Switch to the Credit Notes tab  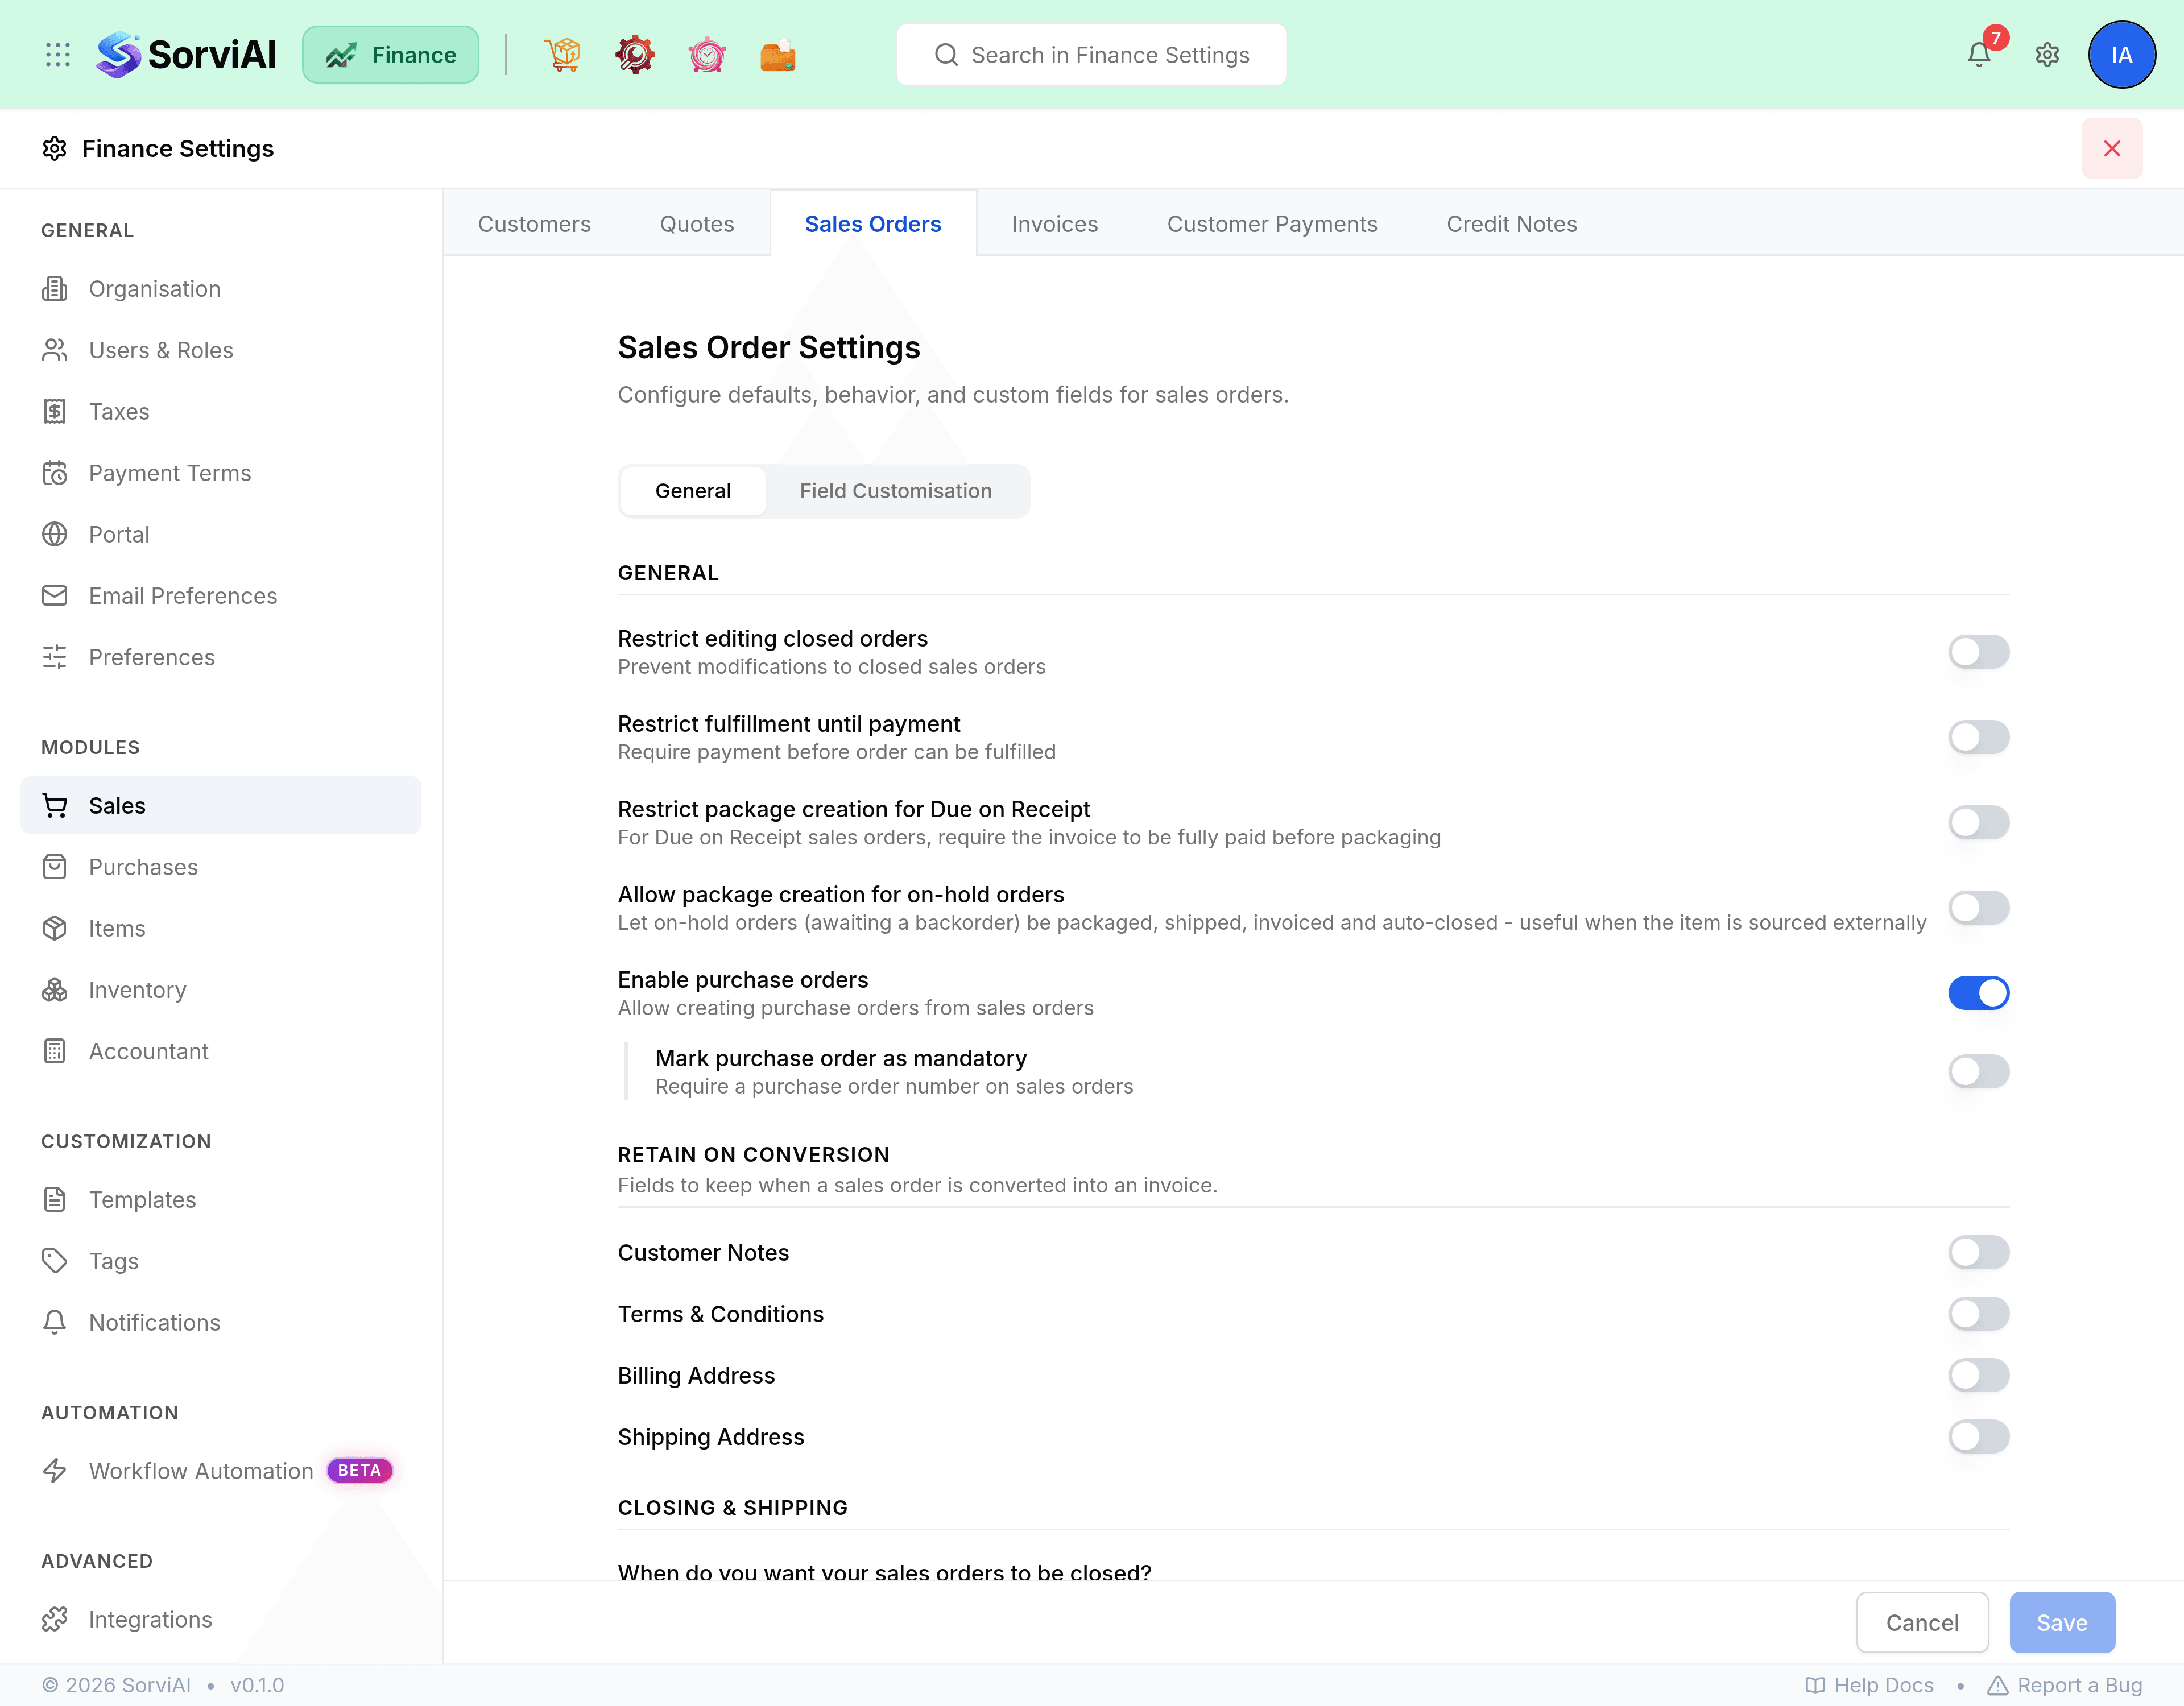(x=1511, y=224)
